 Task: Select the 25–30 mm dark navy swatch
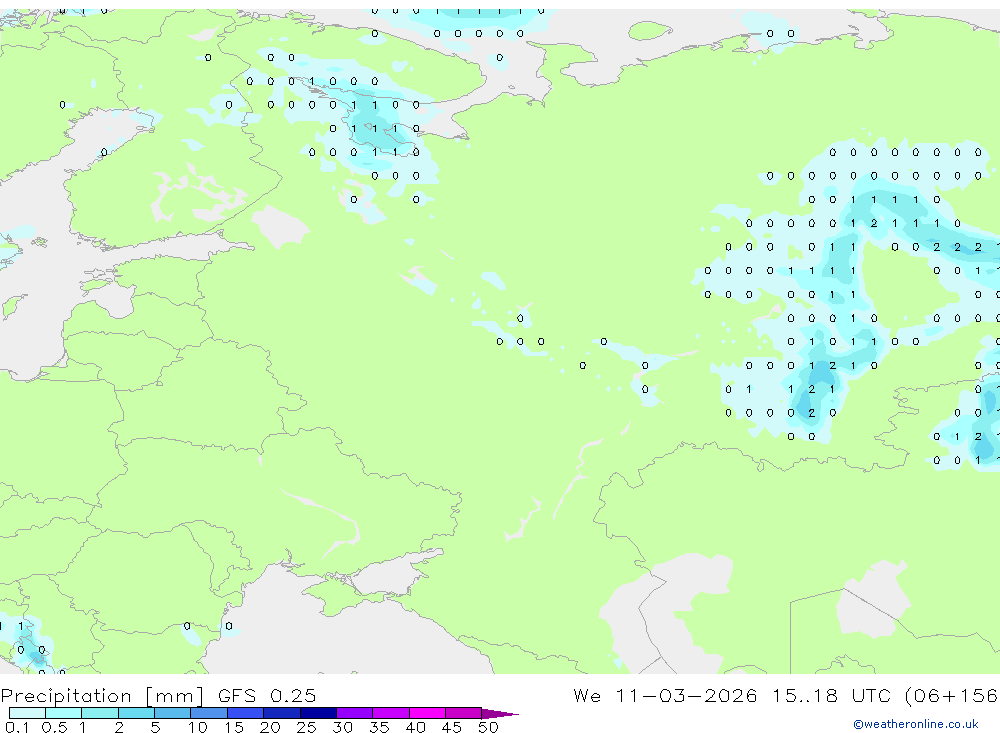click(x=318, y=713)
